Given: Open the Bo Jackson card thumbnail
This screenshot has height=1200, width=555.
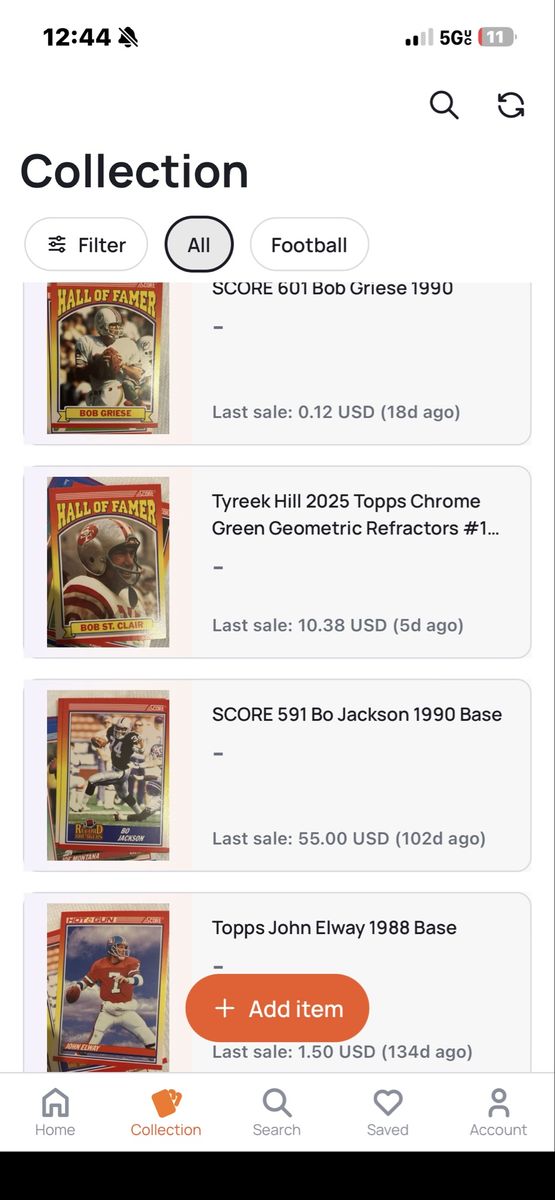Looking at the screenshot, I should 108,775.
